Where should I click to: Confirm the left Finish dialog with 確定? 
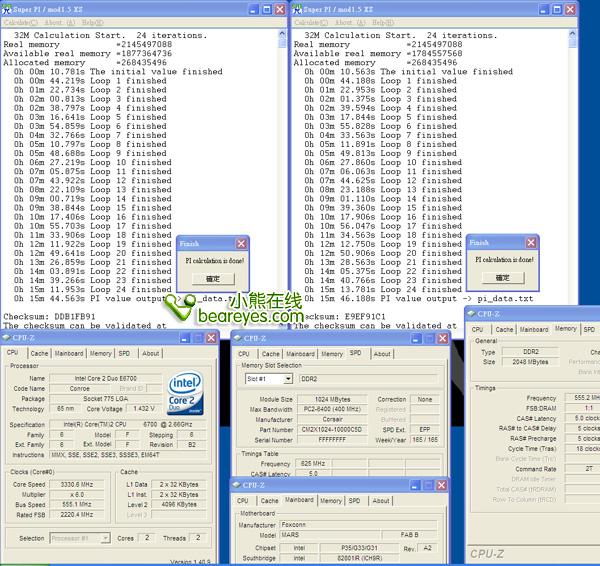pyautogui.click(x=213, y=279)
